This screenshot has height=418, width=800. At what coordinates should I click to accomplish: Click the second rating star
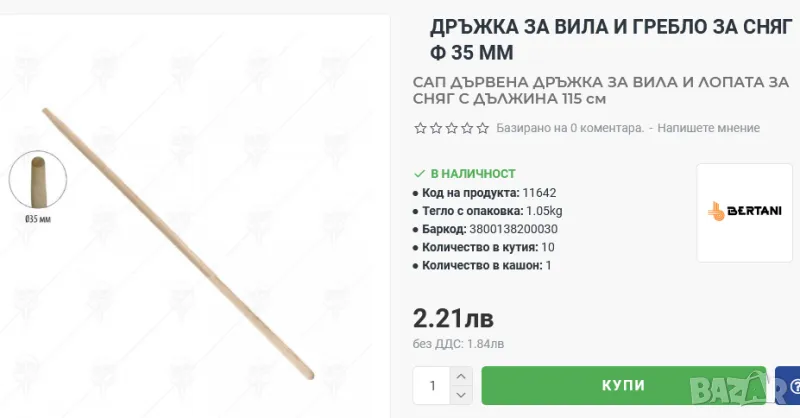click(x=436, y=128)
